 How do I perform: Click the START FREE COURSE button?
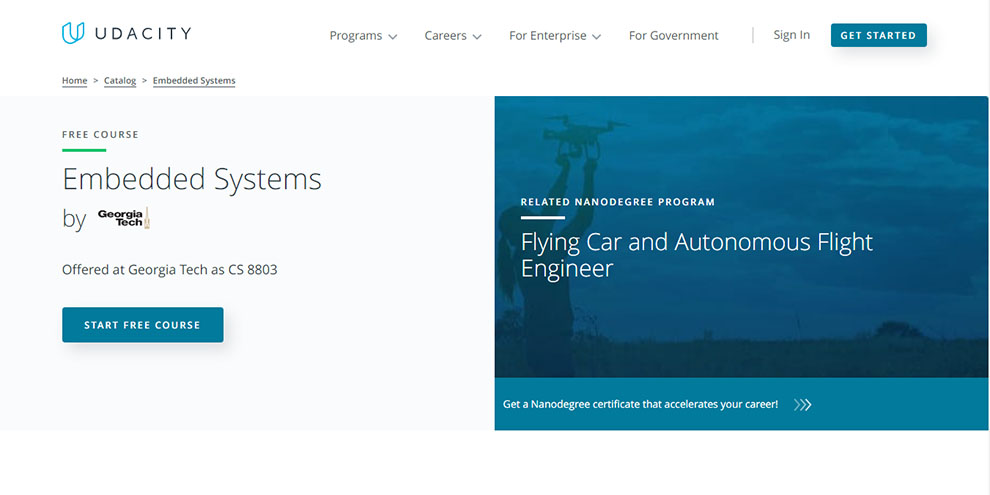pyautogui.click(x=143, y=325)
